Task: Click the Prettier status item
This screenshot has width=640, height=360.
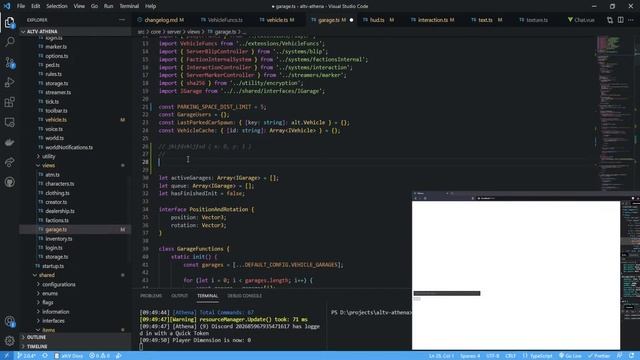Action: [x=599, y=356]
